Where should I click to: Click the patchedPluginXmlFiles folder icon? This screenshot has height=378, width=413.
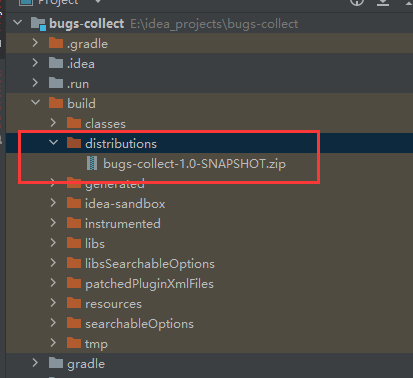[74, 283]
